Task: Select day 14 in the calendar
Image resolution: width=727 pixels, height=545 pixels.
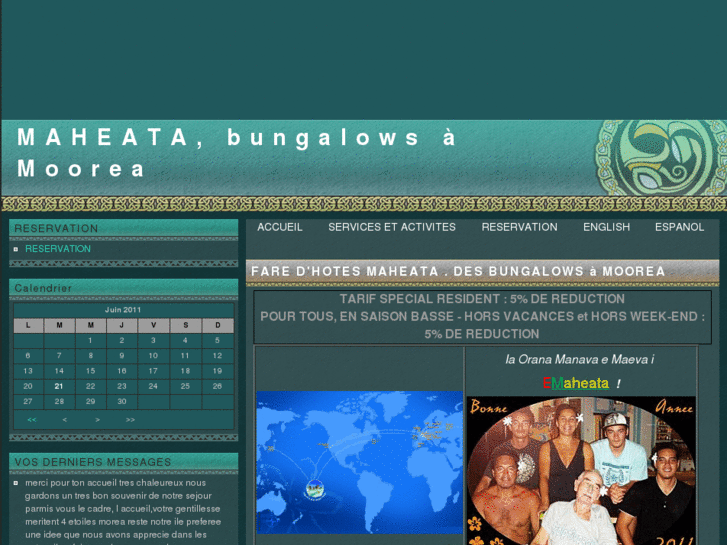Action: point(59,371)
